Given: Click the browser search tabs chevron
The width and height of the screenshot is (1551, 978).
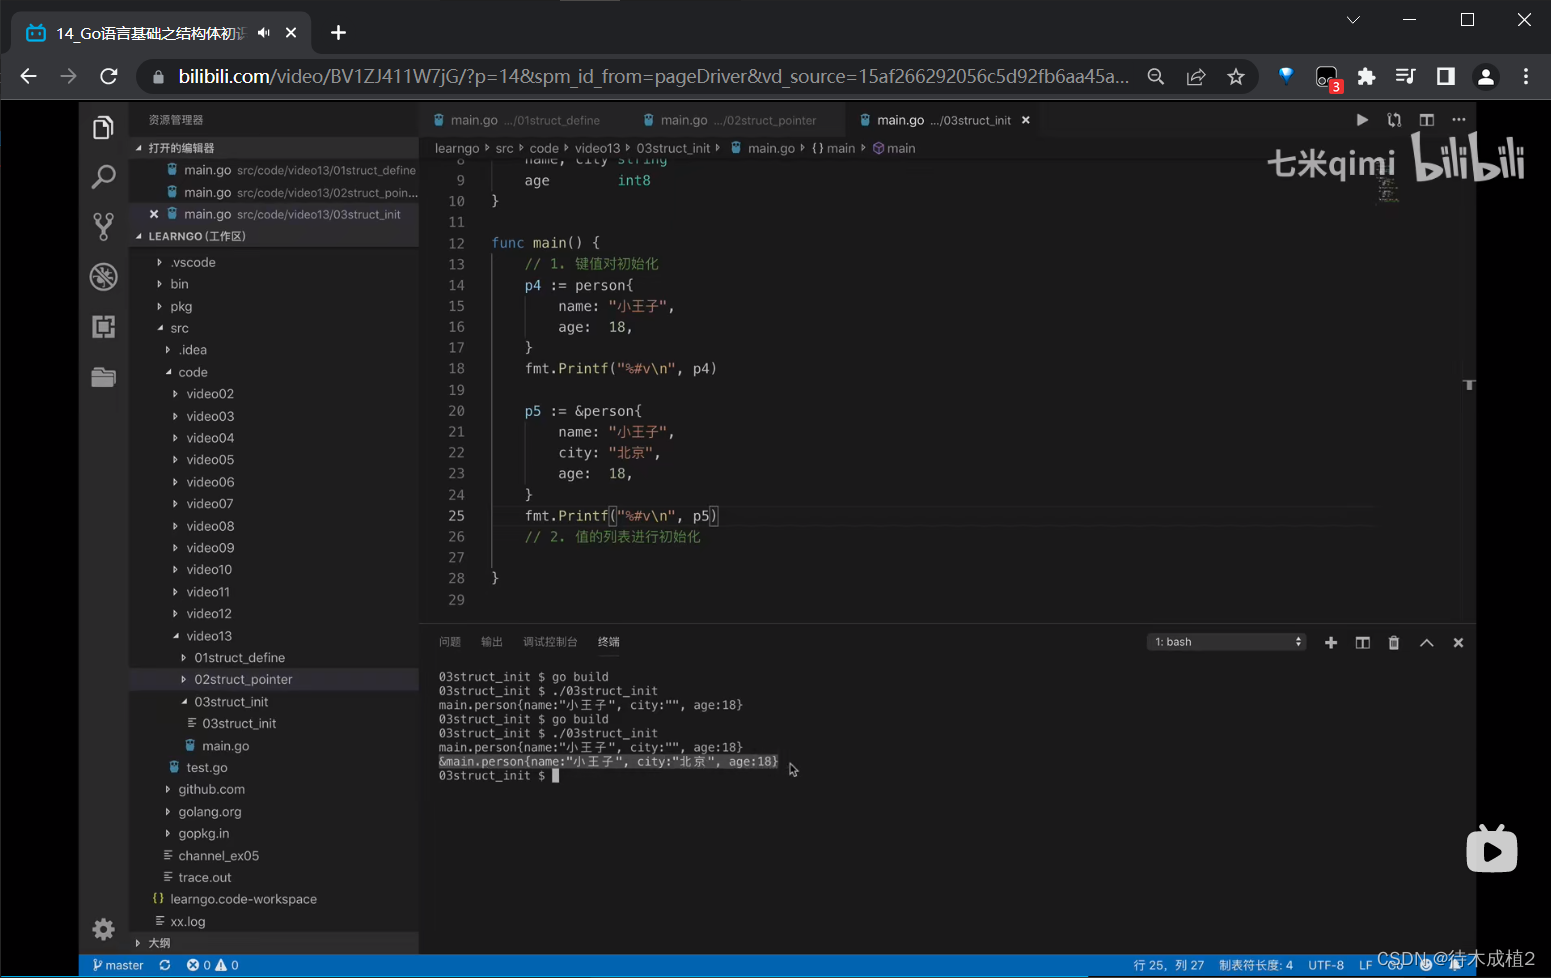Looking at the screenshot, I should click(x=1353, y=20).
